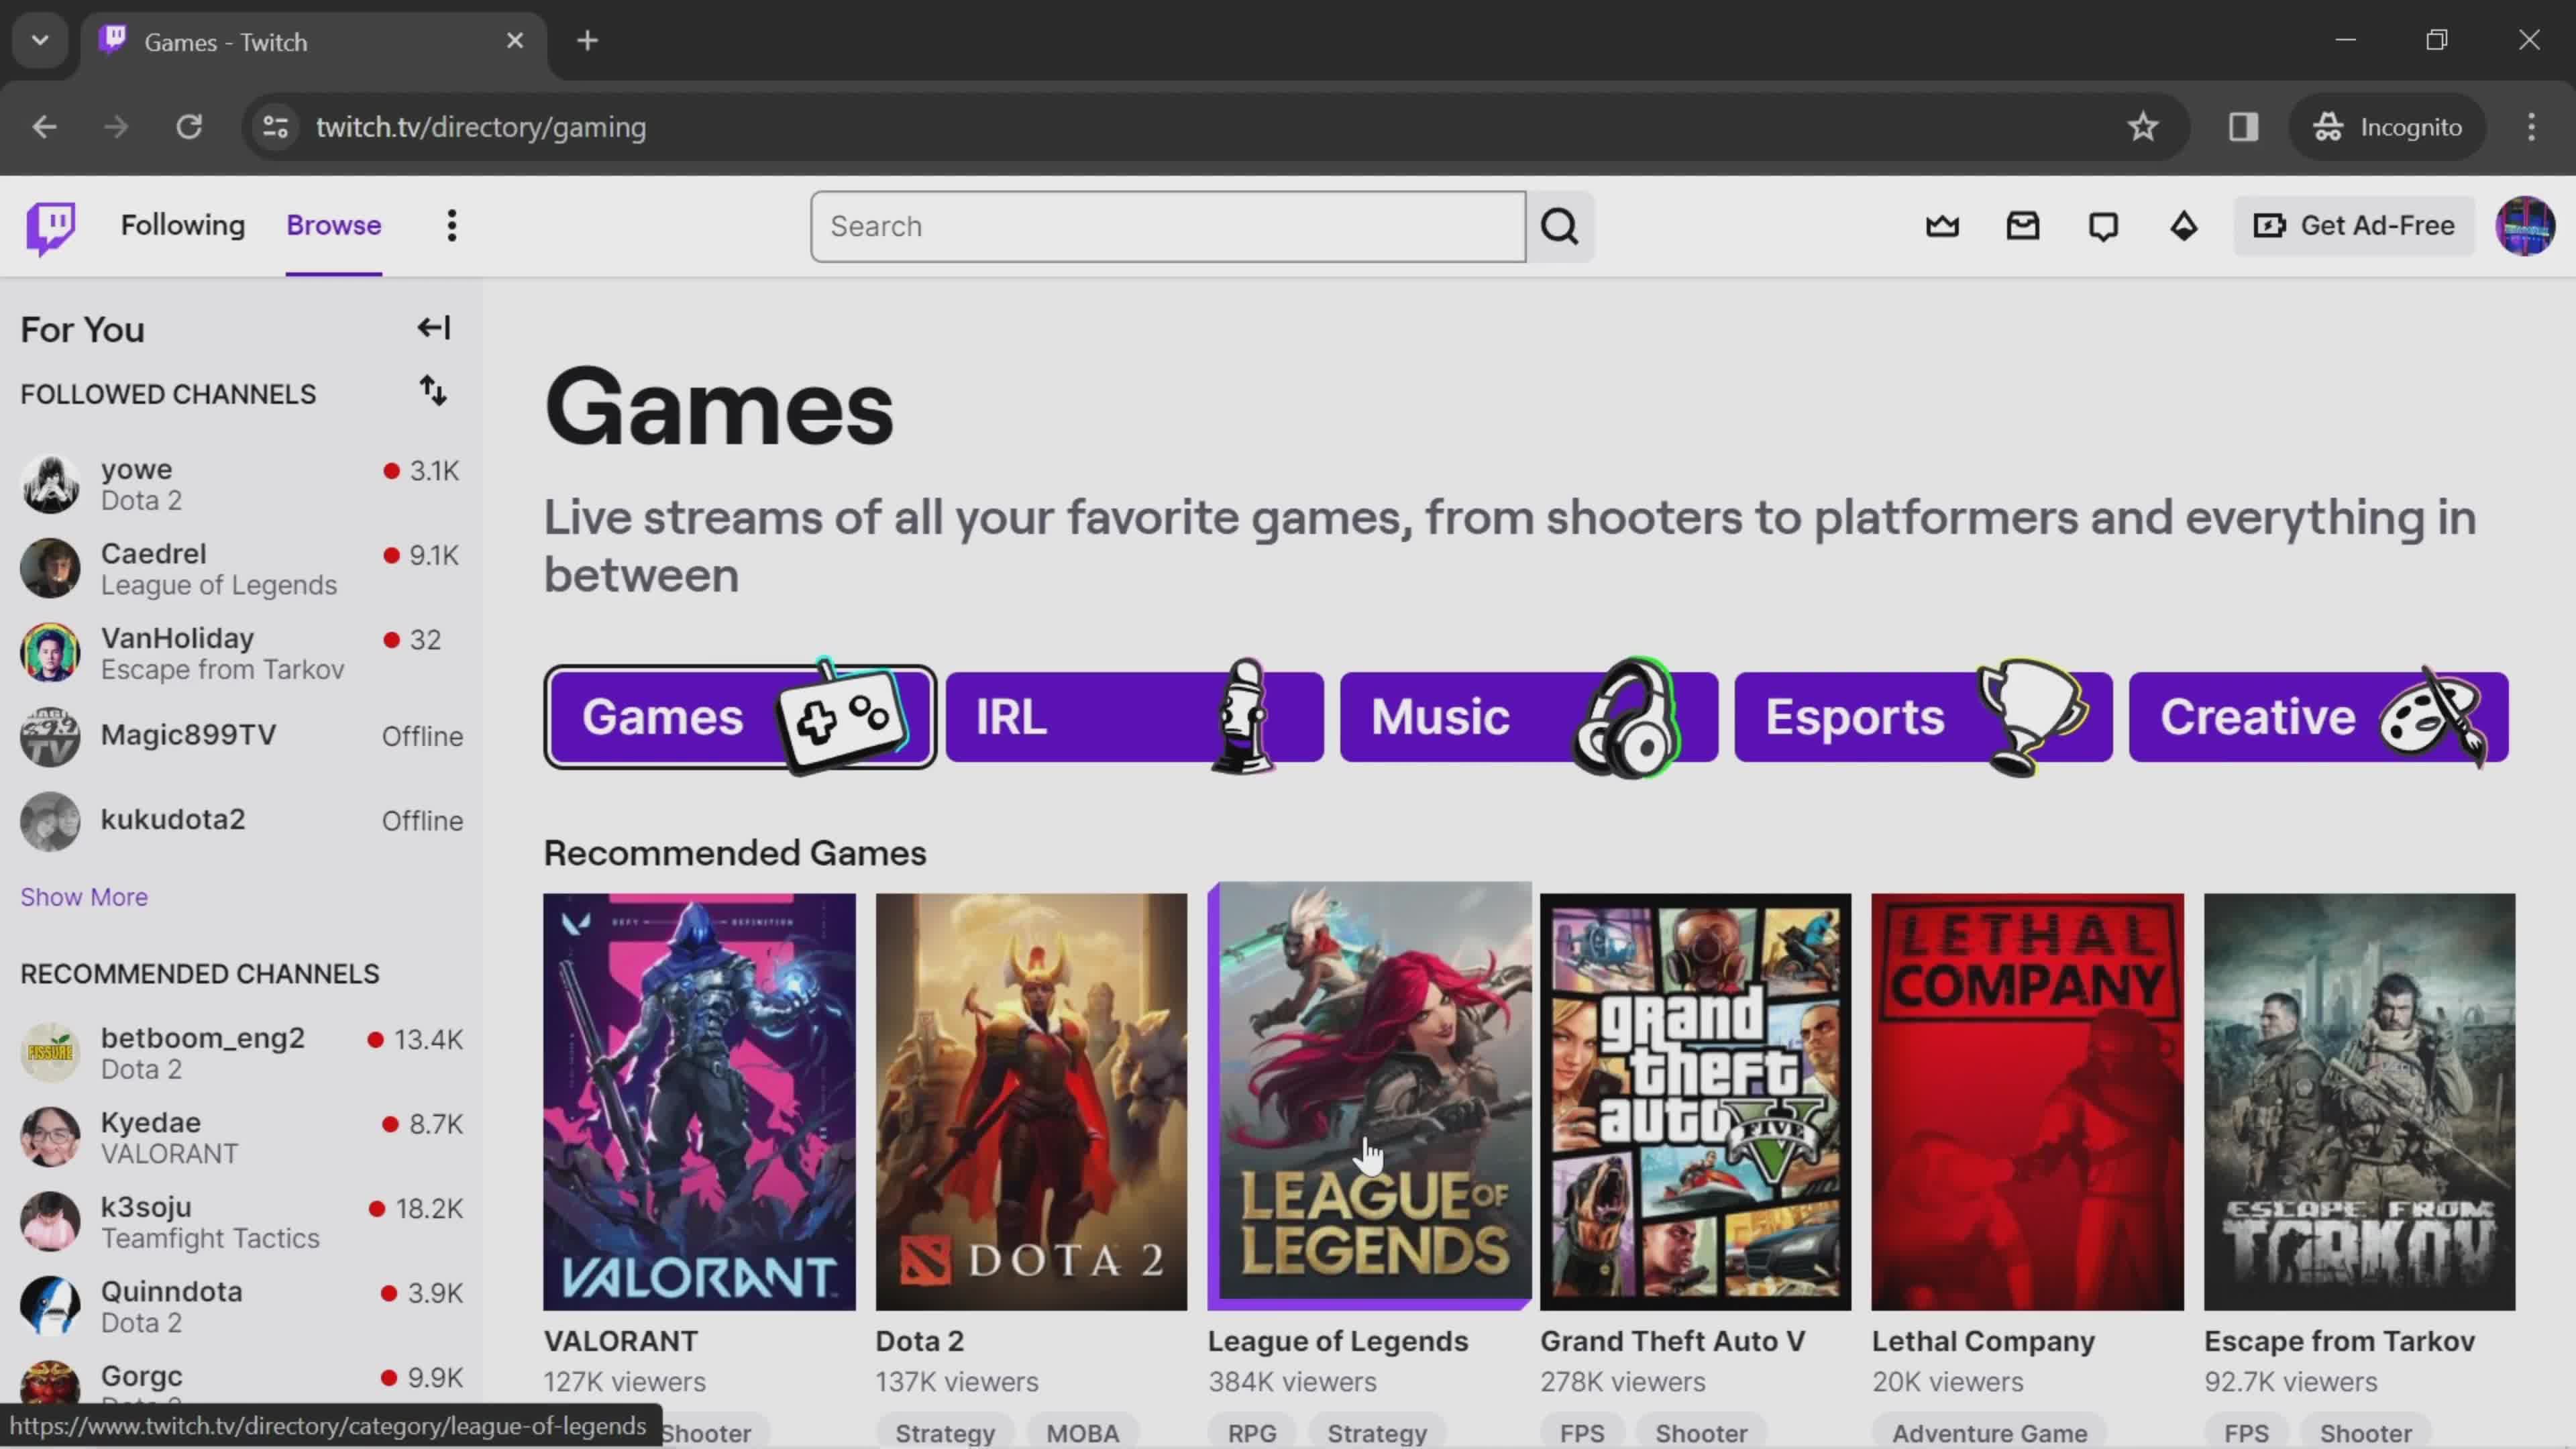Open the Whispers chat icon

click(x=2103, y=227)
